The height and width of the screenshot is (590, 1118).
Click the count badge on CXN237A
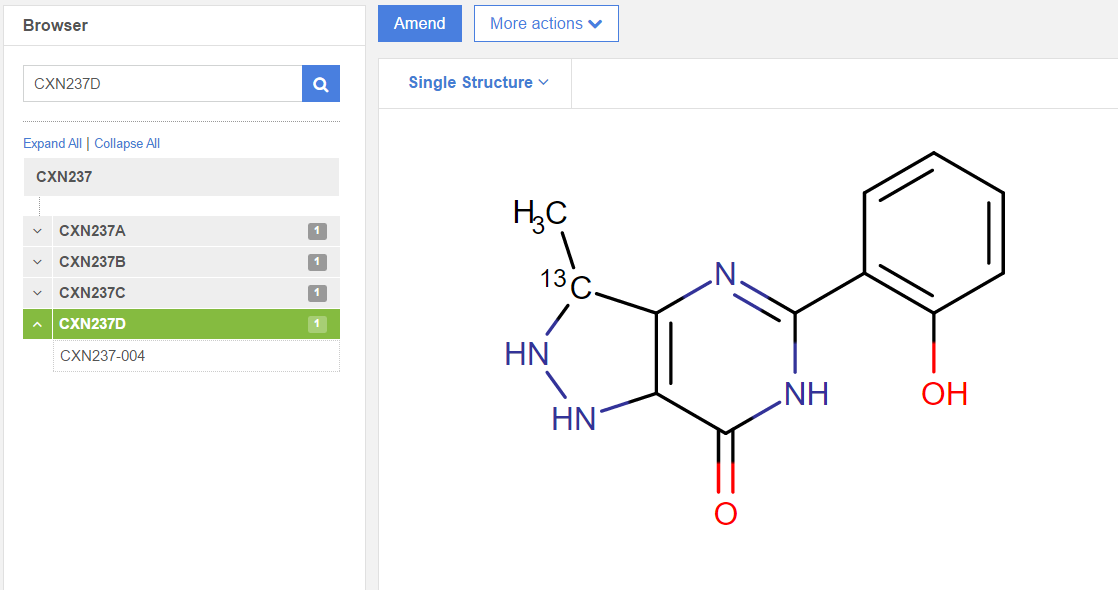317,231
